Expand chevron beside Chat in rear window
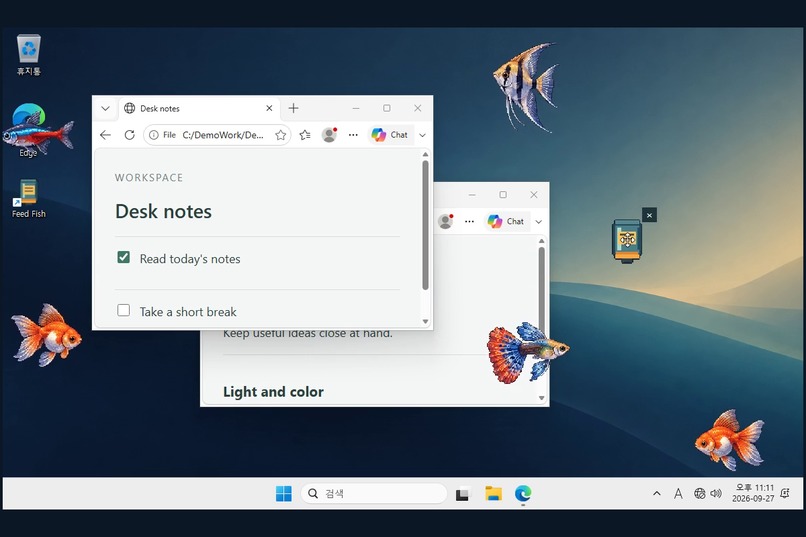The height and width of the screenshot is (537, 806). click(x=539, y=221)
